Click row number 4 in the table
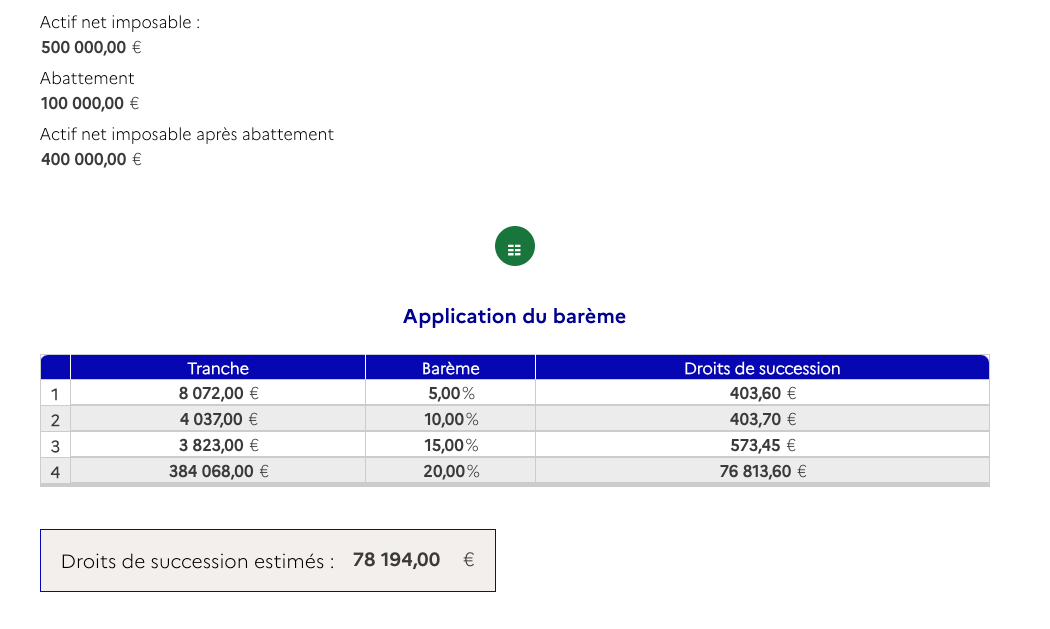Screen dimensions: 1050x629 click(55, 472)
